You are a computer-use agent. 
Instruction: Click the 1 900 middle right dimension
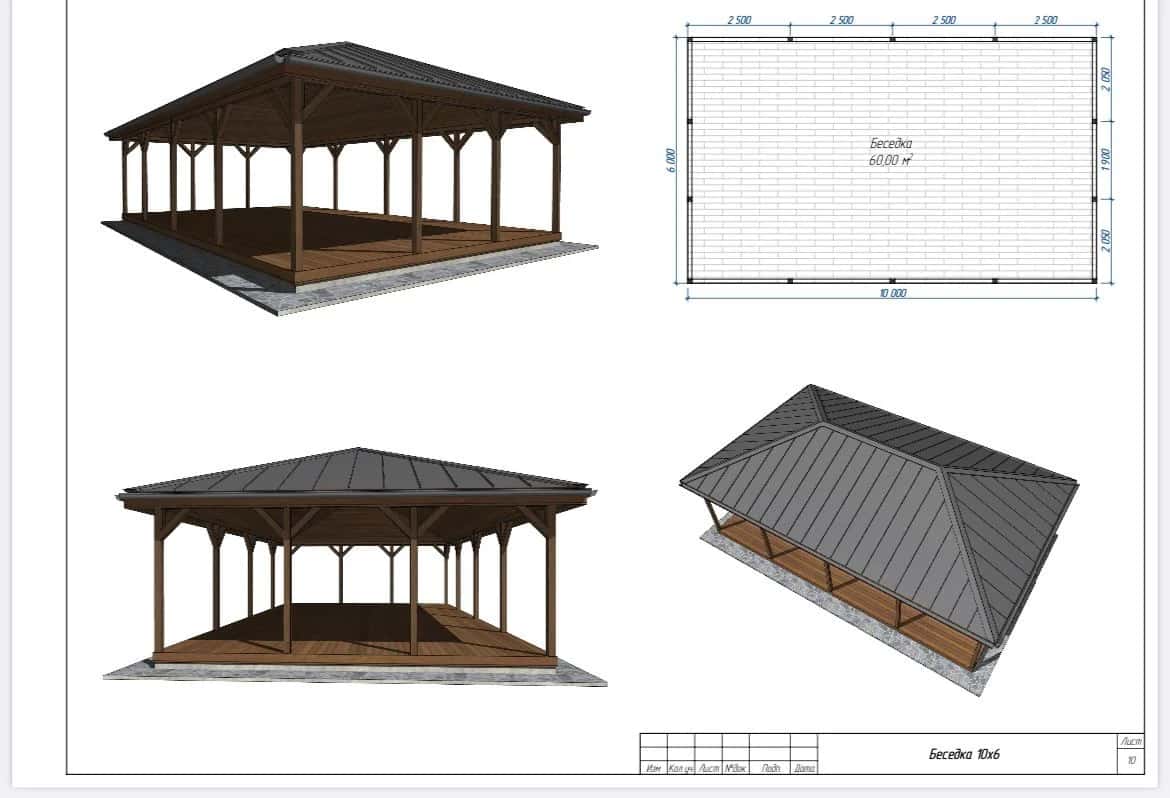coord(1105,160)
